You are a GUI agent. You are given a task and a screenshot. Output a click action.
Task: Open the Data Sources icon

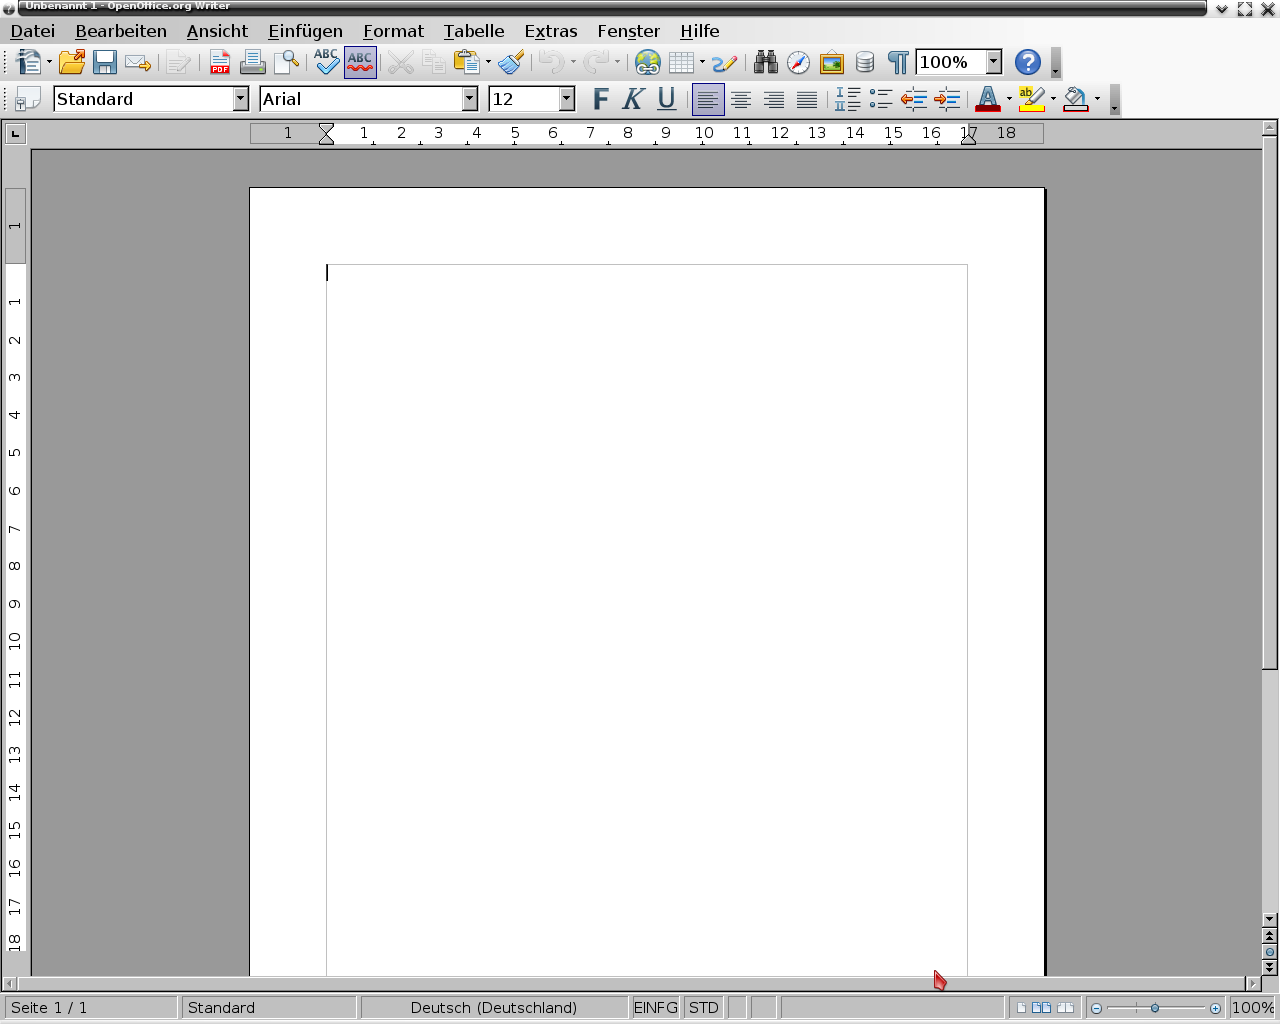865,63
